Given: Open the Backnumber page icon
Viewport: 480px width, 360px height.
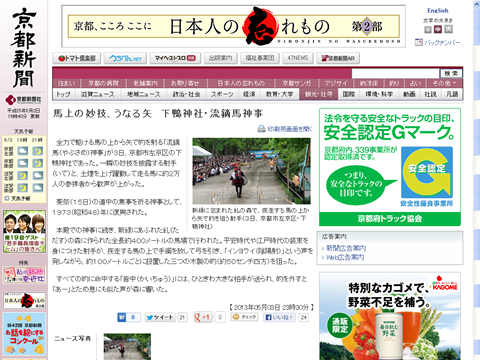Looking at the screenshot, I should [x=419, y=42].
